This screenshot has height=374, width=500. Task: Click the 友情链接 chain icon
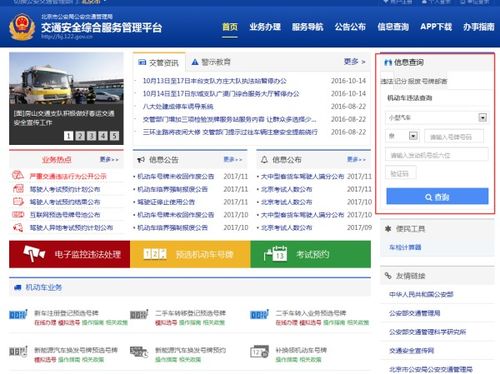click(x=388, y=276)
